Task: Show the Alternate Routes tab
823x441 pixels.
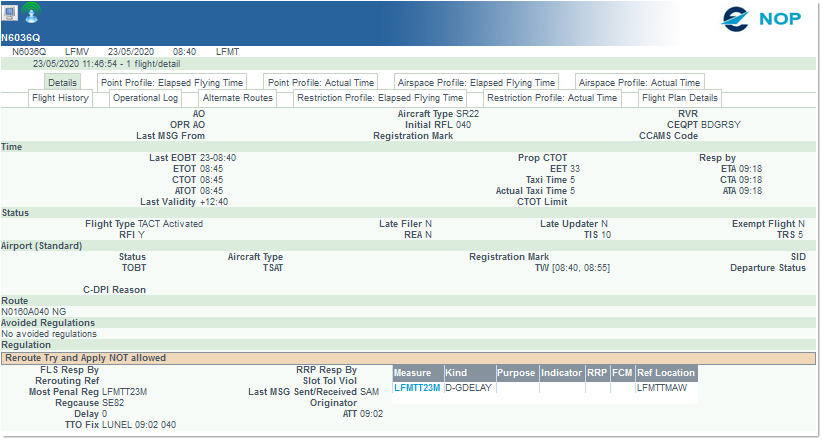Action: coord(238,98)
